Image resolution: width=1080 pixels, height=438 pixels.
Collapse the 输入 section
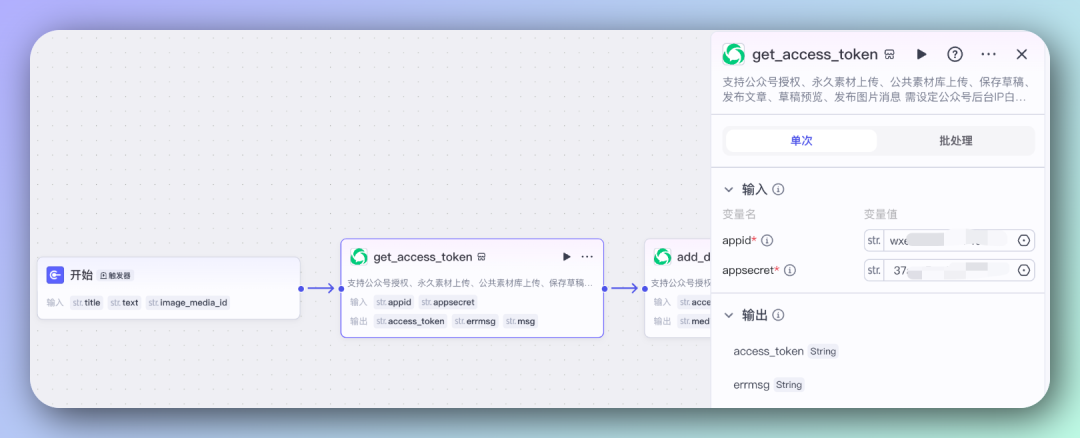click(x=729, y=189)
